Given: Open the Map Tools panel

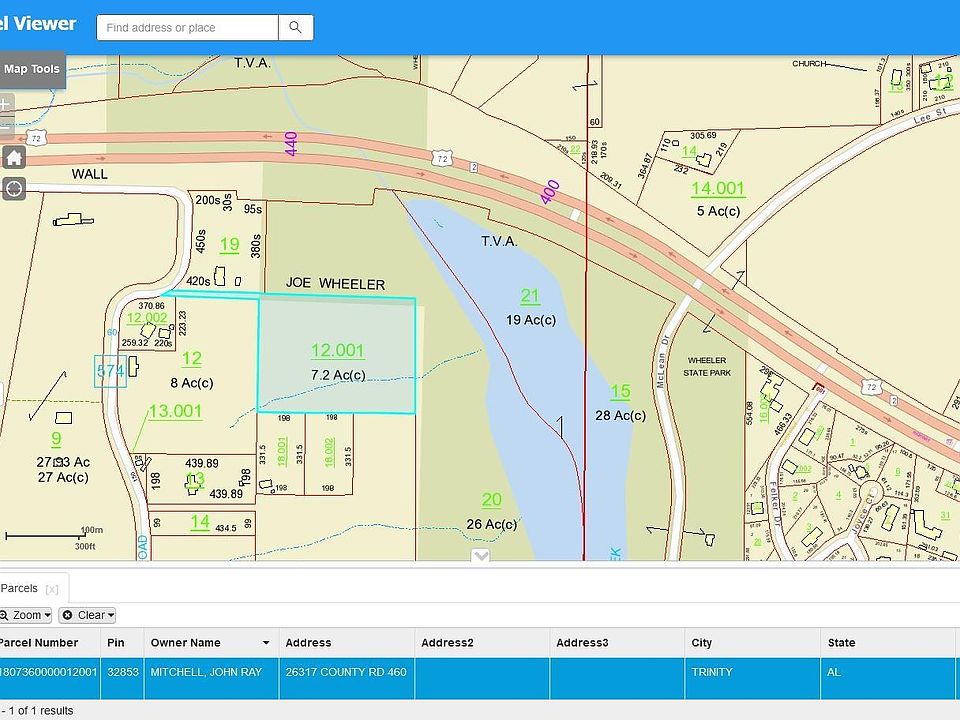Looking at the screenshot, I should pos(31,69).
